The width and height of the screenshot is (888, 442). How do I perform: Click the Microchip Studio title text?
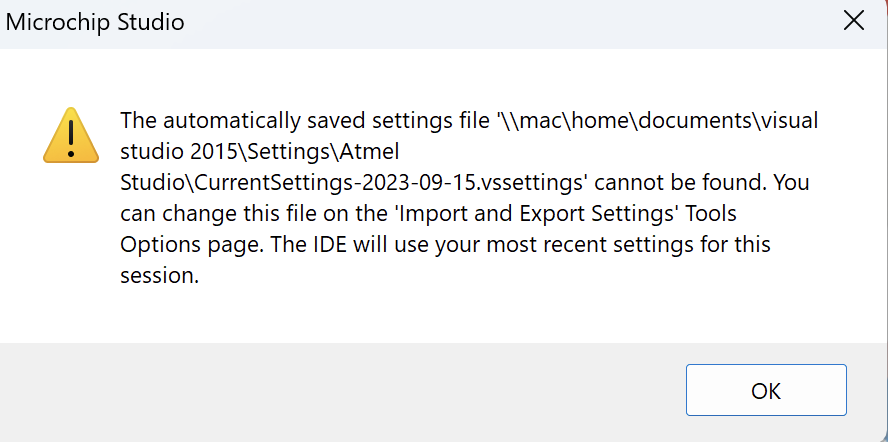click(95, 23)
